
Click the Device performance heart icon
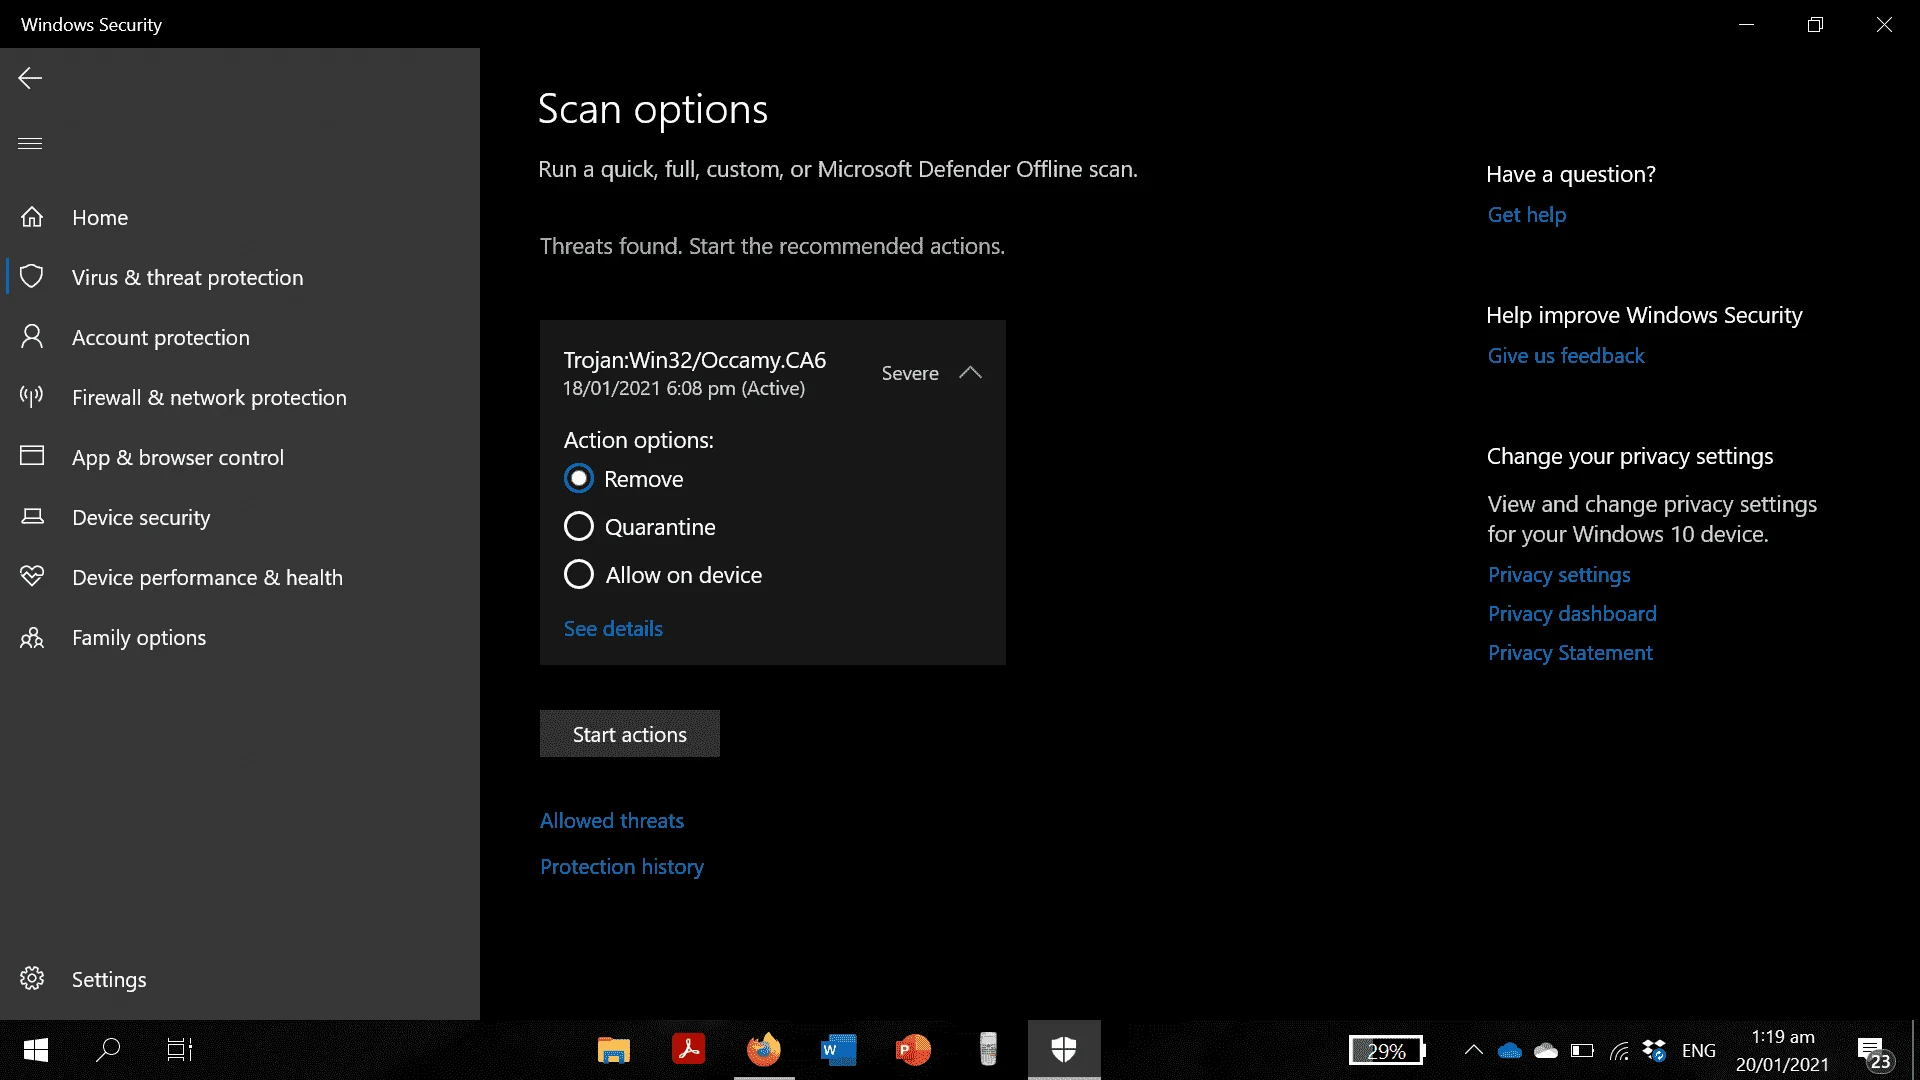[32, 576]
